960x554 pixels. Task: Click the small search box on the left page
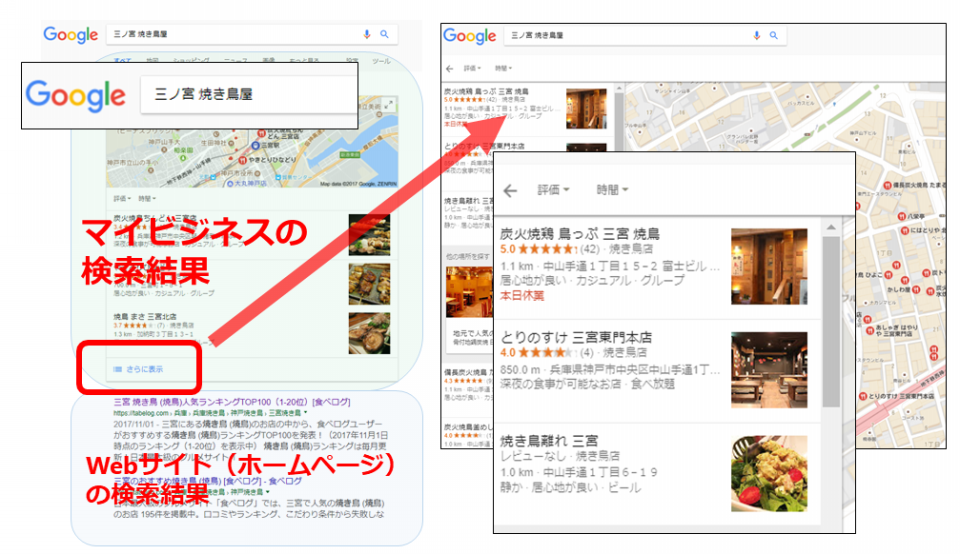point(252,34)
